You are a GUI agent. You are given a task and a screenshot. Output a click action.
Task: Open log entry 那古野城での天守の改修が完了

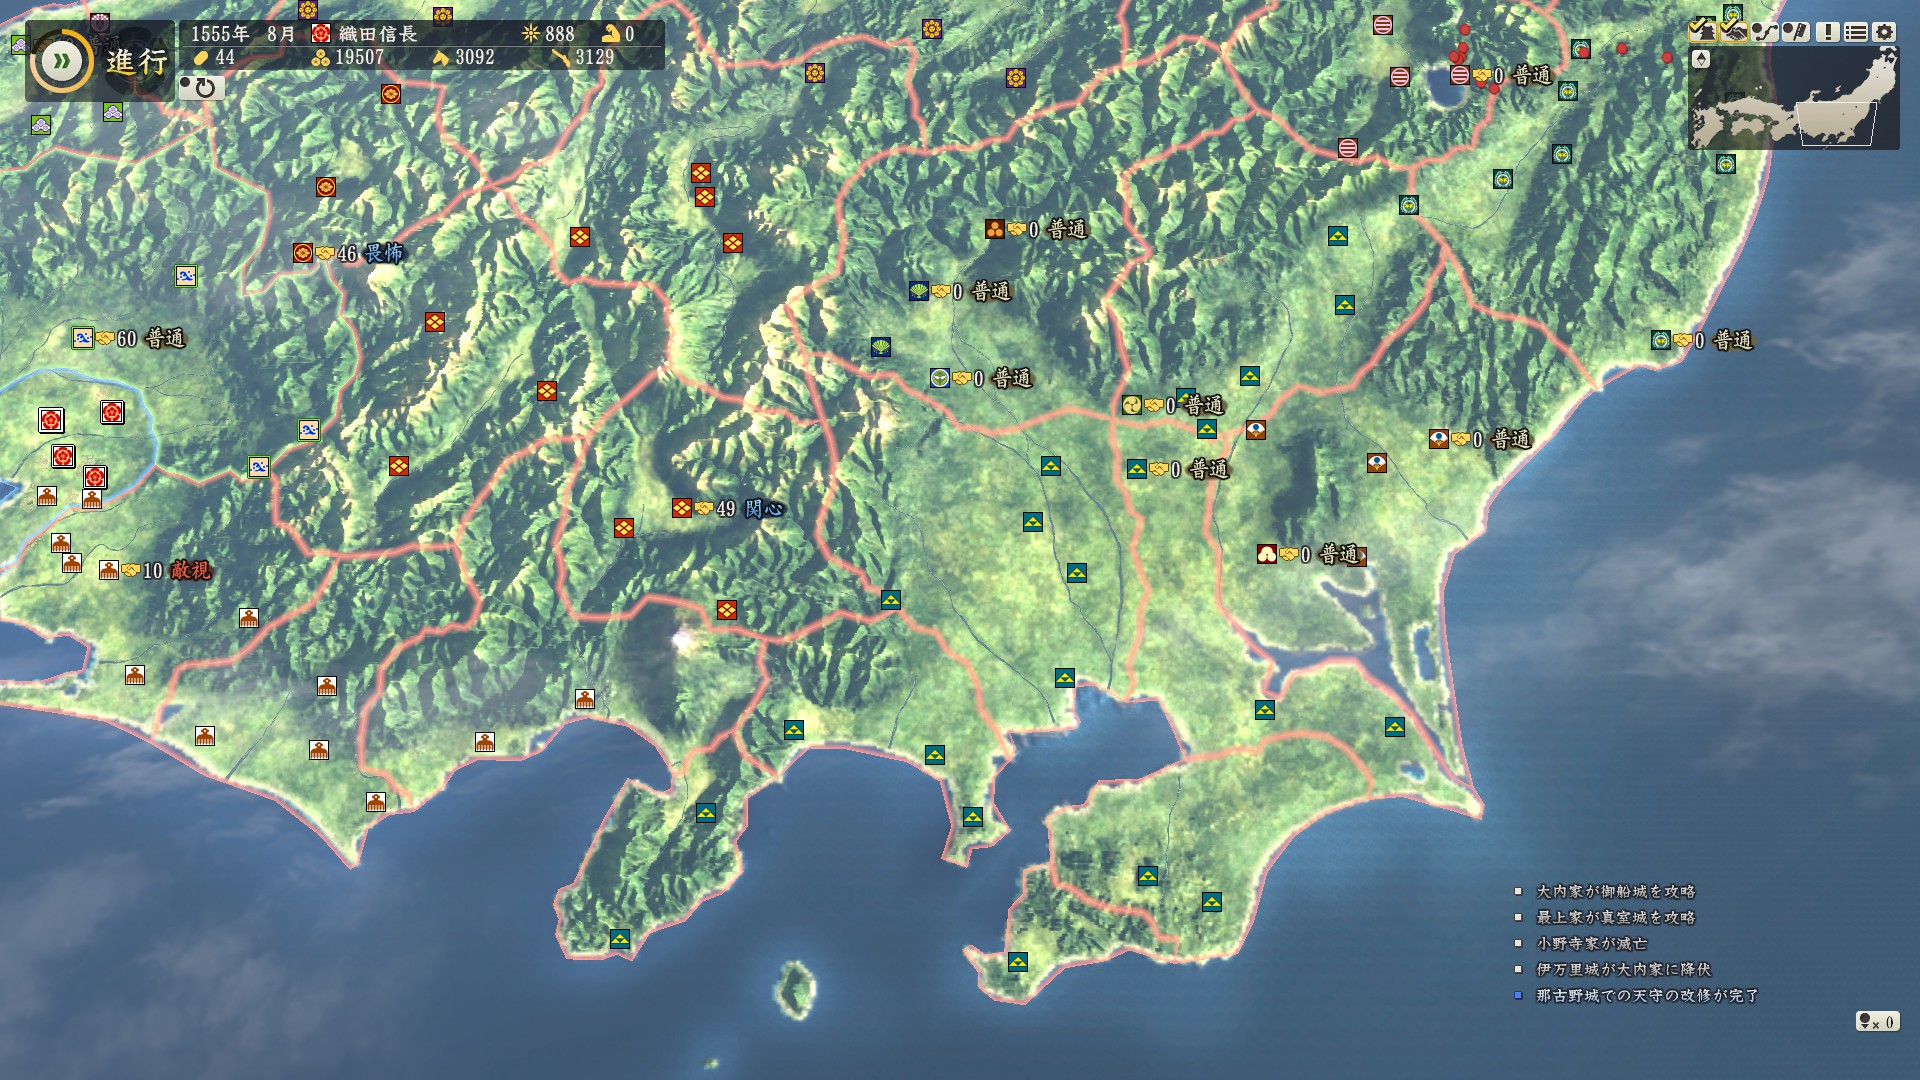(x=1647, y=995)
